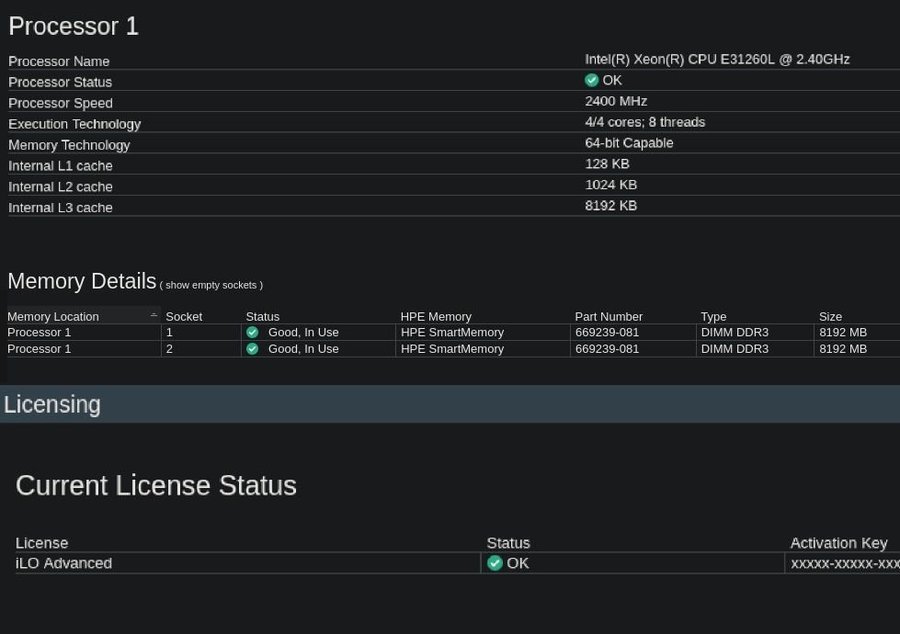Viewport: 900px width, 634px height.
Task: Click the 'show empty sockets' link
Action: coord(211,285)
